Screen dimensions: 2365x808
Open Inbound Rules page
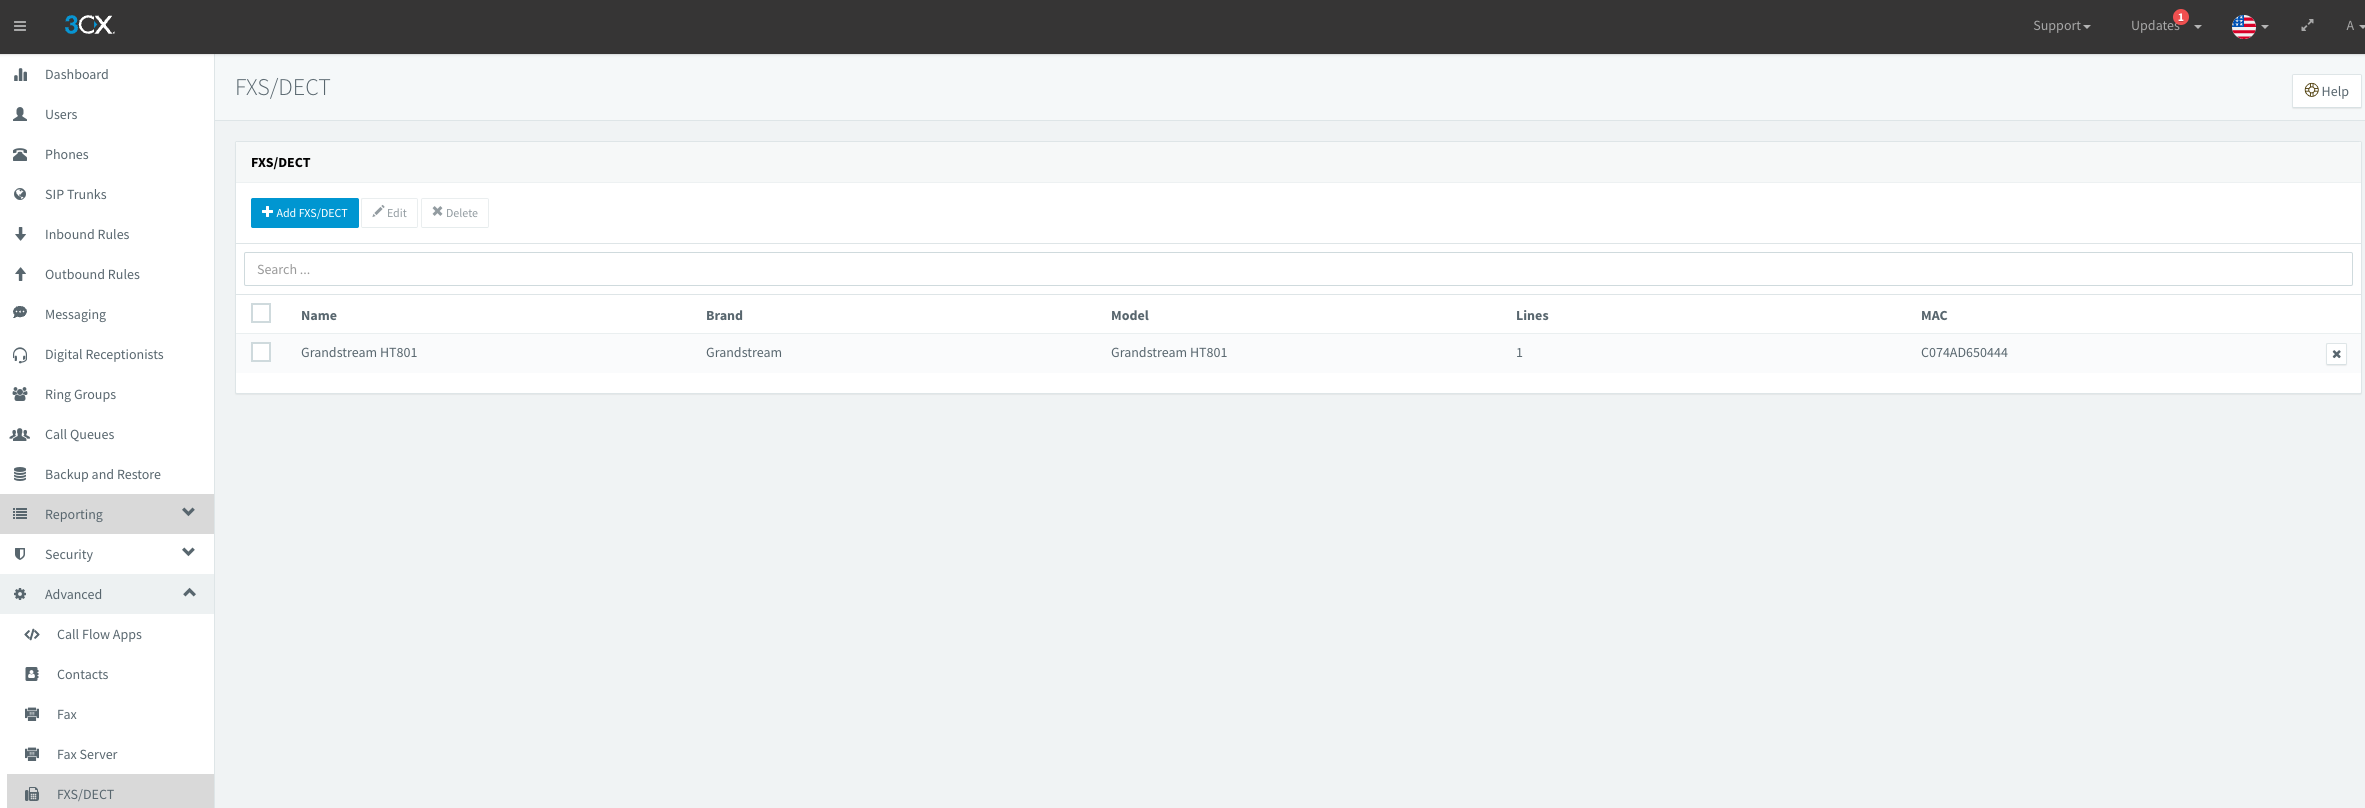[87, 234]
